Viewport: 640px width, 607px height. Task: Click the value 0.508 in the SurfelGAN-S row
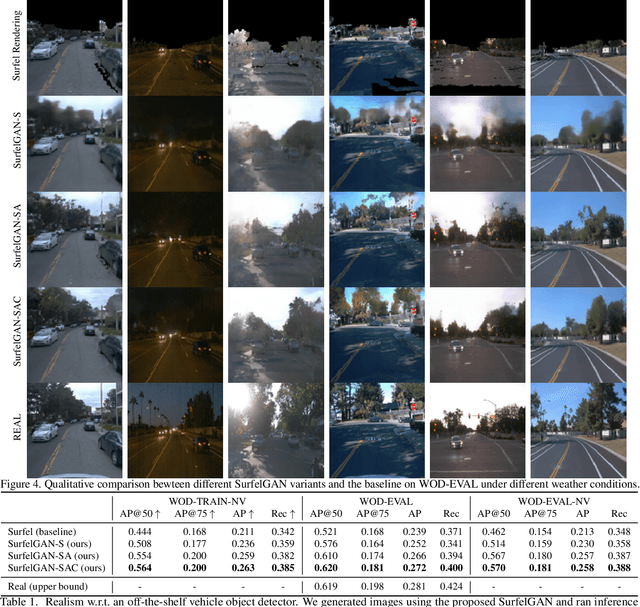pos(140,543)
